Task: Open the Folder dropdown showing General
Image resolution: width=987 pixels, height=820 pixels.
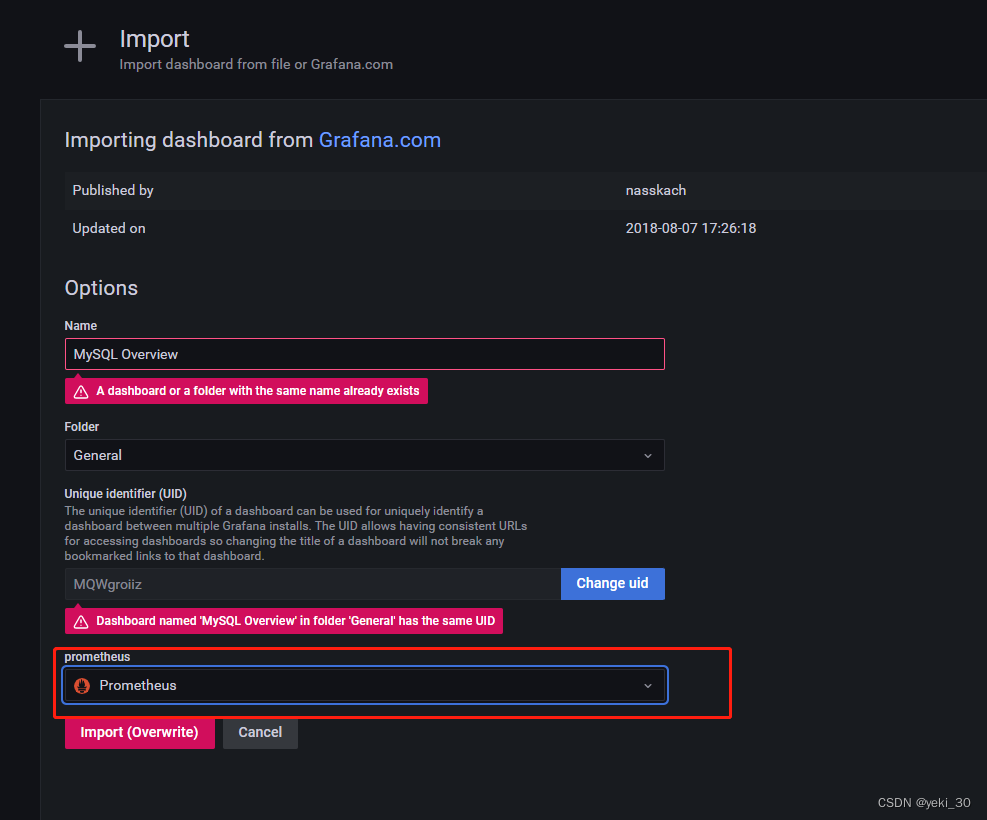Action: [x=364, y=455]
